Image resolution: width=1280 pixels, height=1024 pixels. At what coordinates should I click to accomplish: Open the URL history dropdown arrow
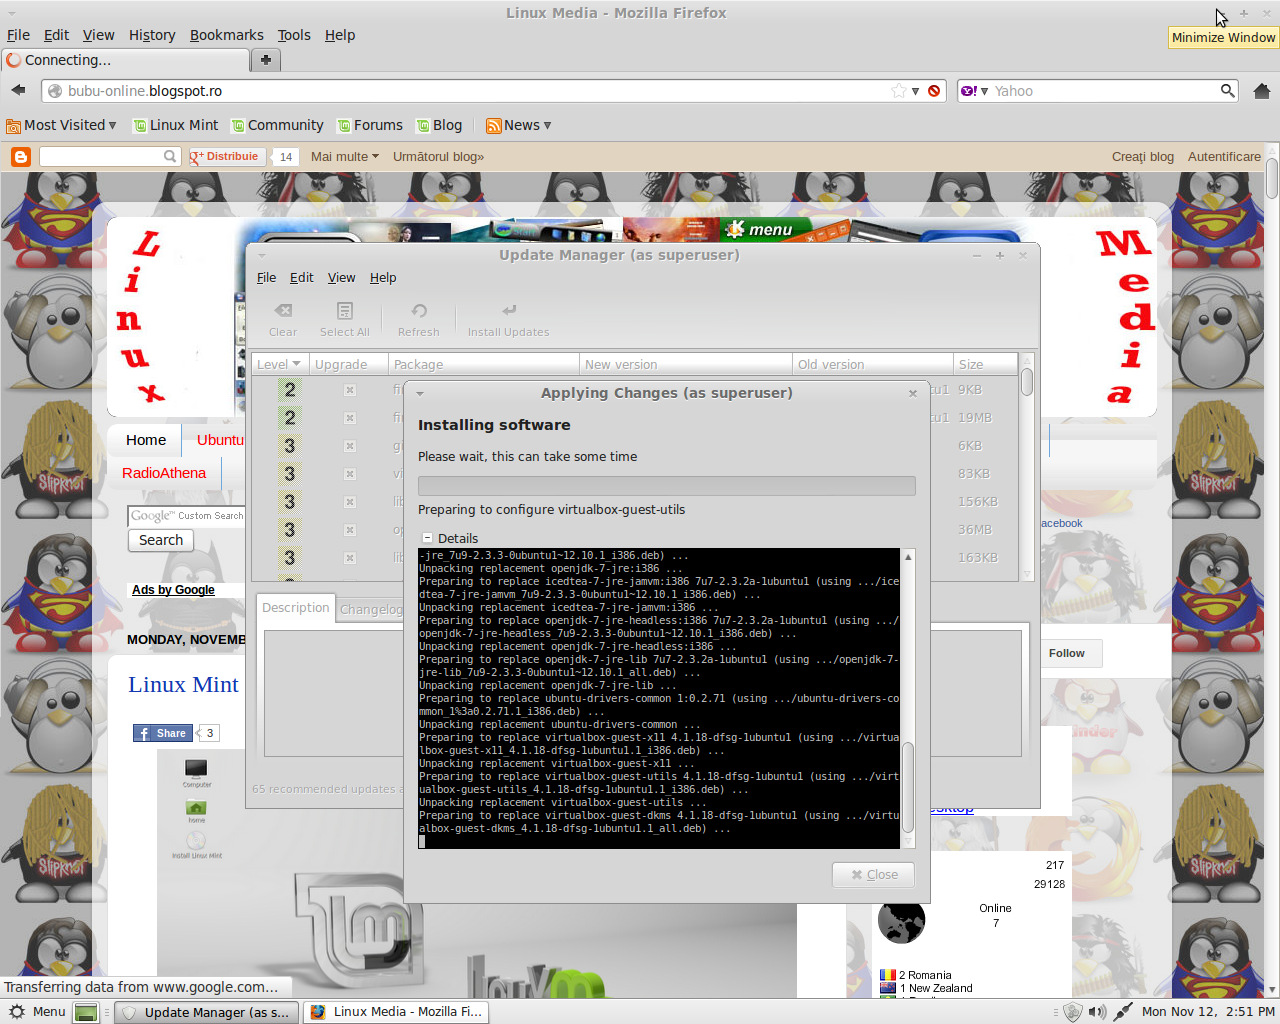pos(915,91)
